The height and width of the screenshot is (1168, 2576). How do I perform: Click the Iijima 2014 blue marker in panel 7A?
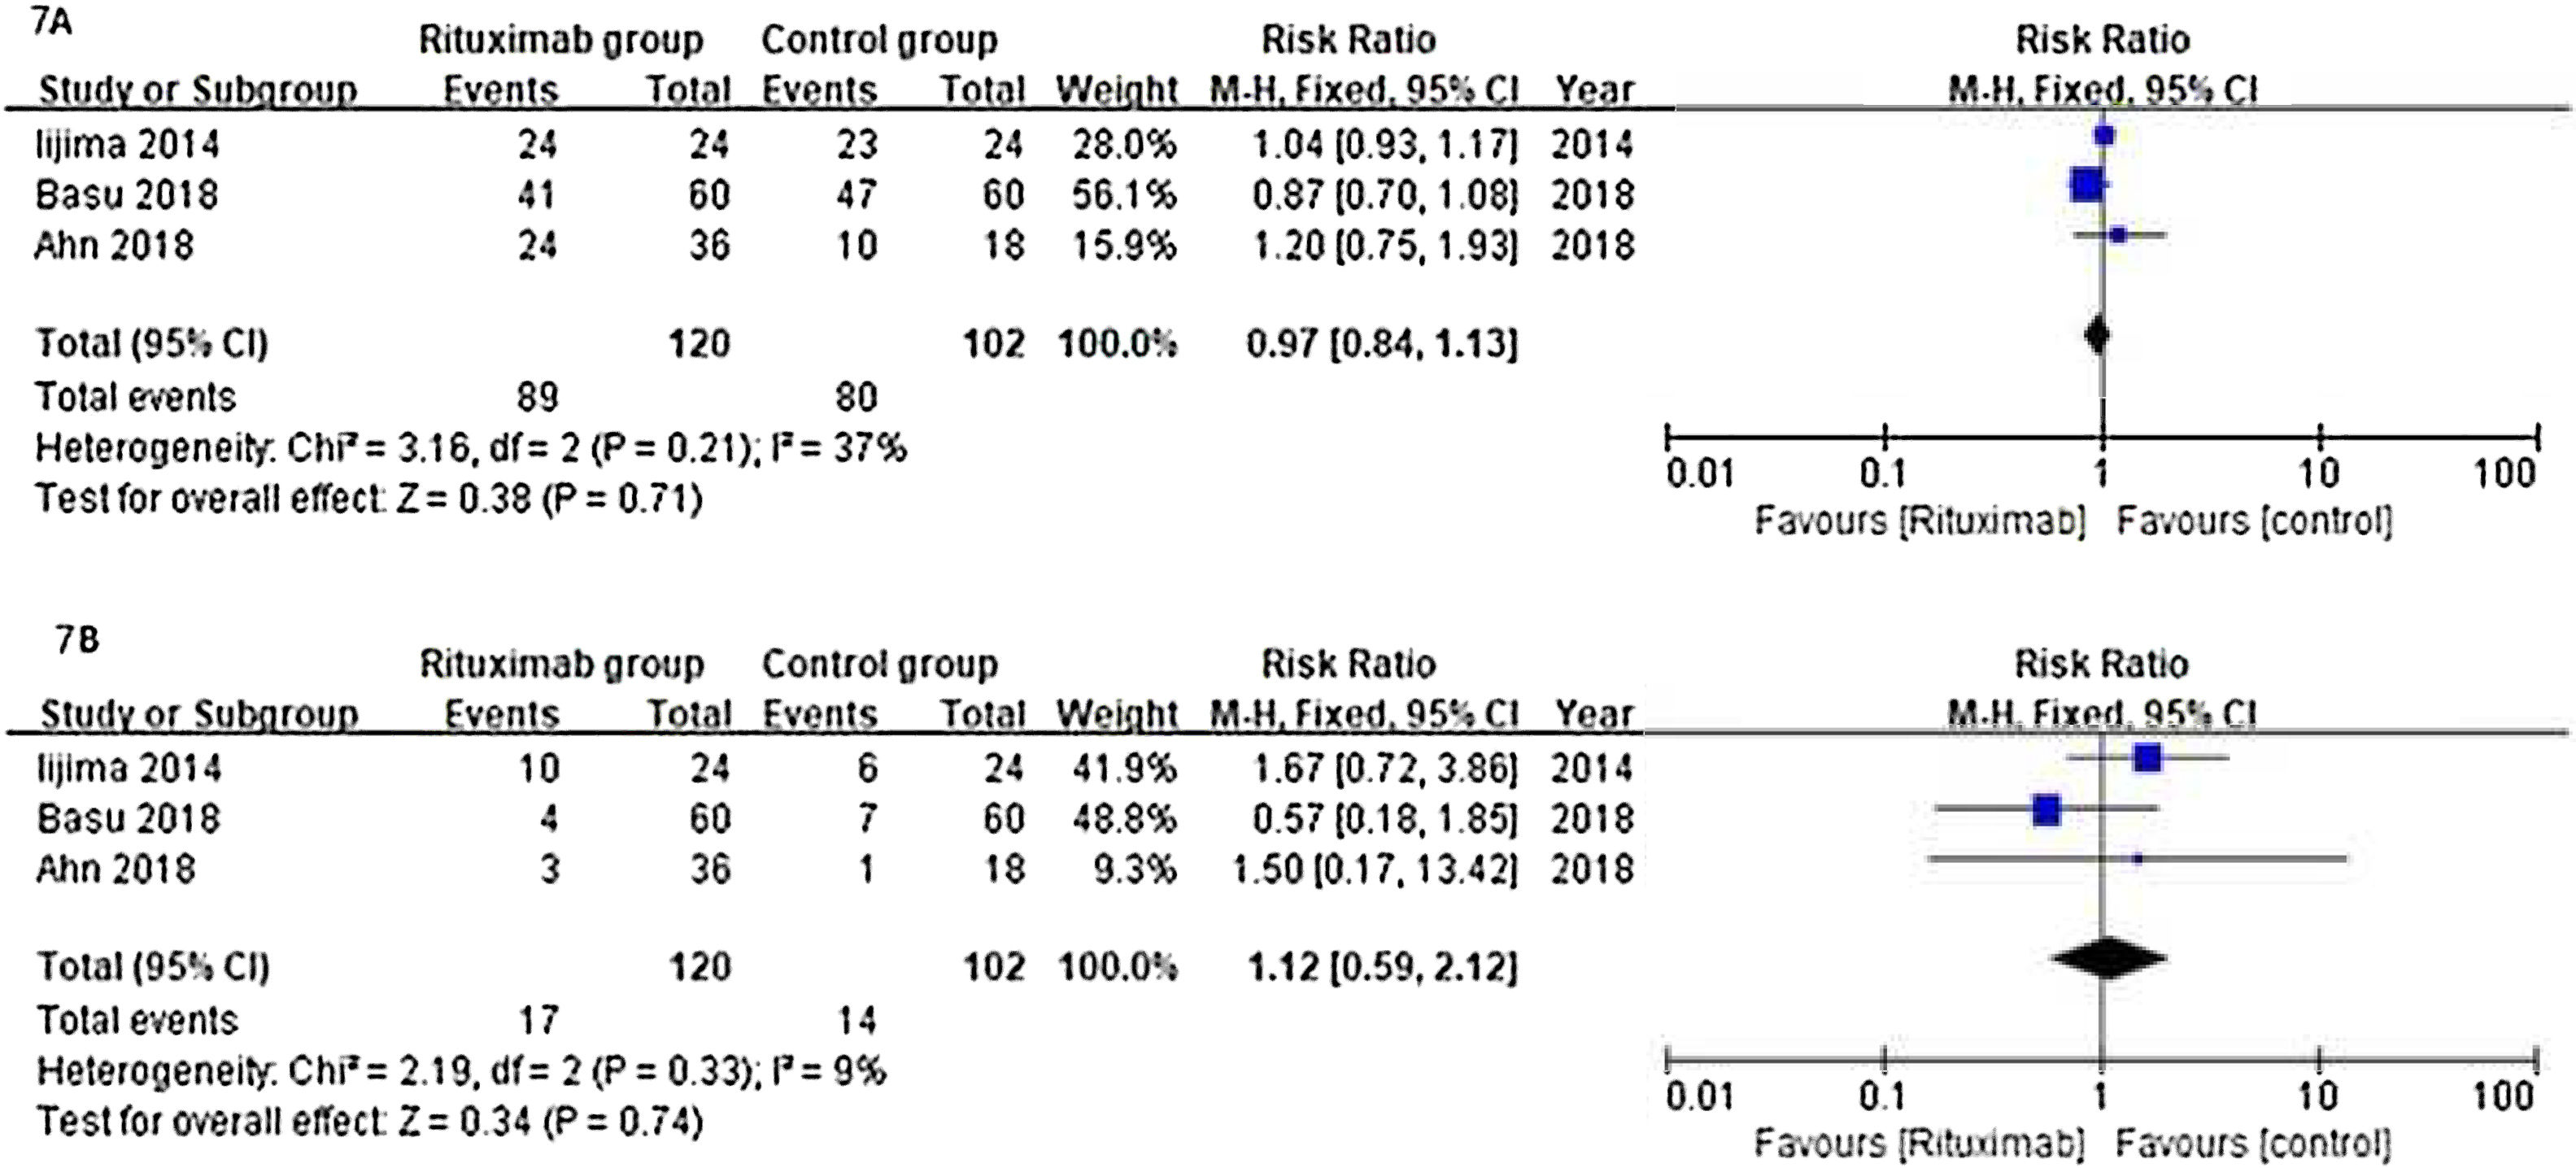click(2104, 135)
